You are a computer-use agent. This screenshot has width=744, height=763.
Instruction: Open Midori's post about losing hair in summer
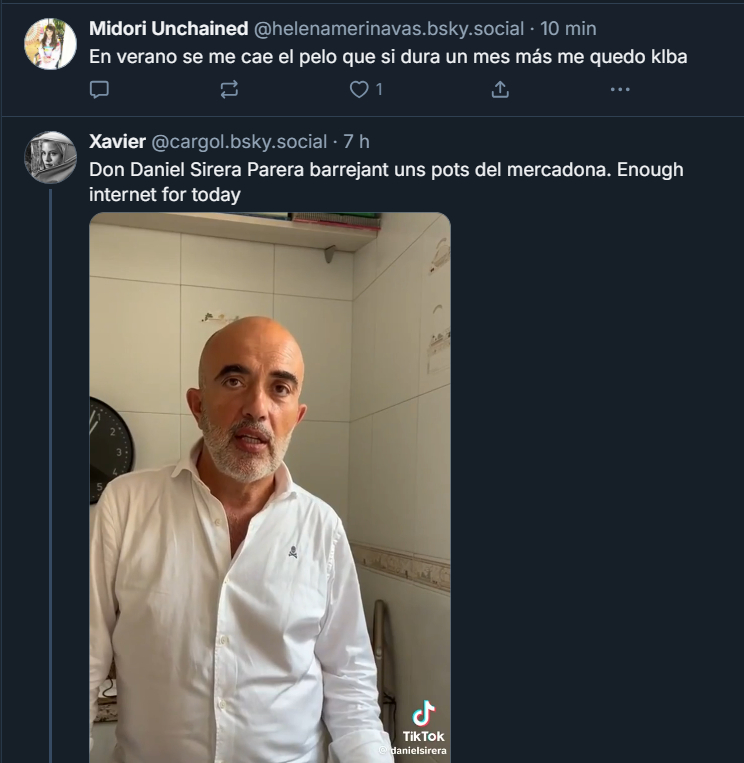[x=388, y=57]
